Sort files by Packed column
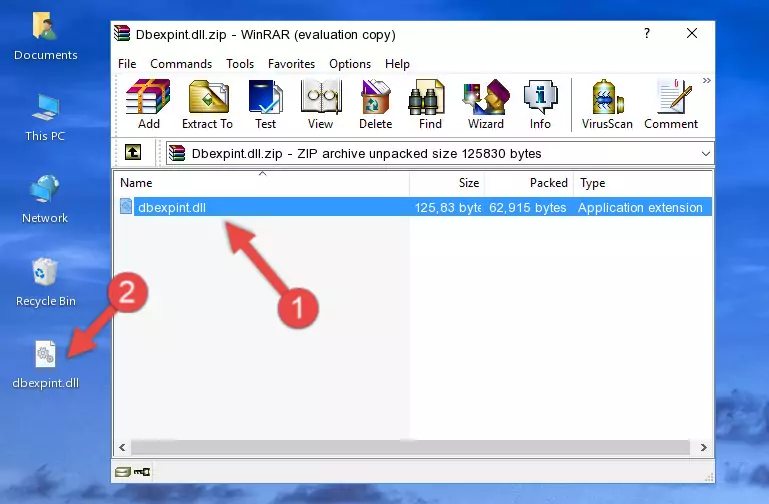 coord(529,183)
